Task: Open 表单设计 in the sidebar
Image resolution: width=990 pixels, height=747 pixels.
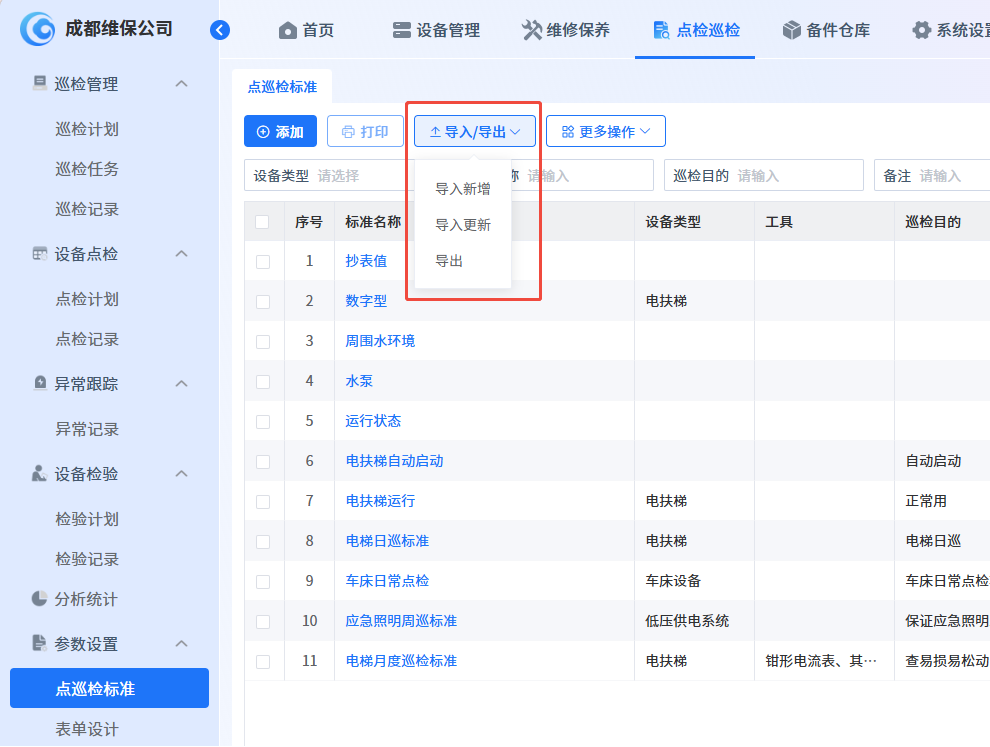Action: click(86, 729)
